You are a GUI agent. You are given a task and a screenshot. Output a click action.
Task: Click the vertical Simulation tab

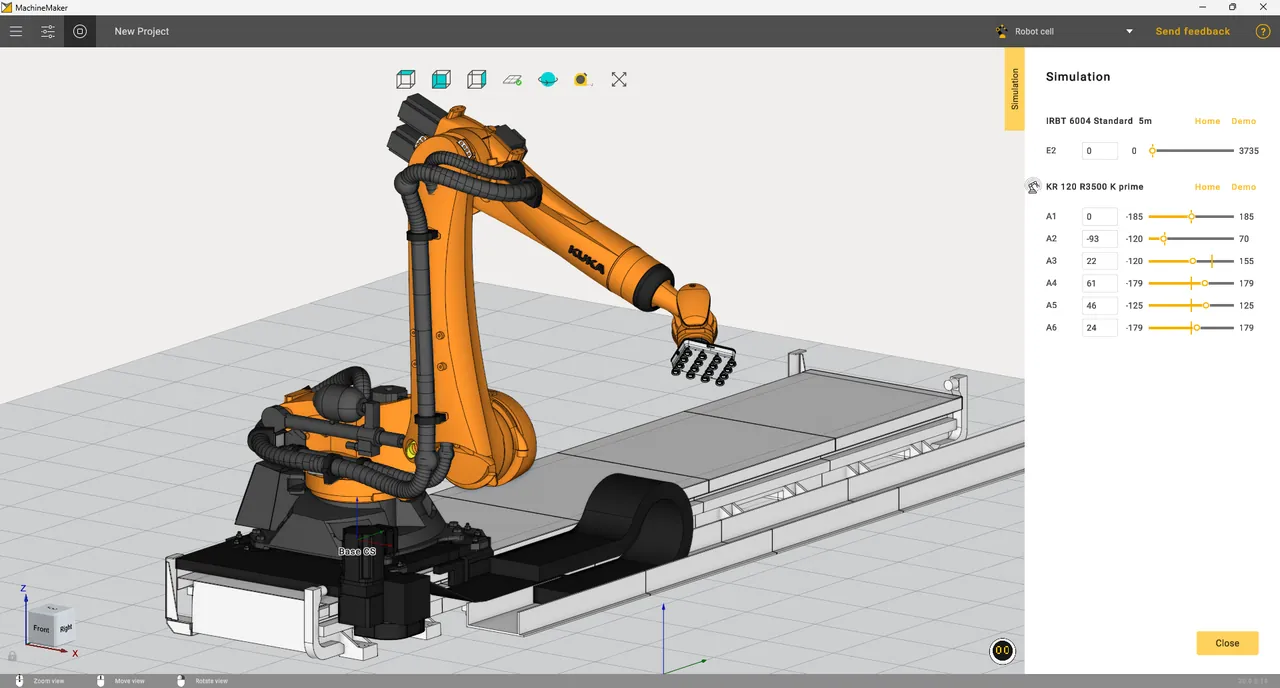point(1014,89)
